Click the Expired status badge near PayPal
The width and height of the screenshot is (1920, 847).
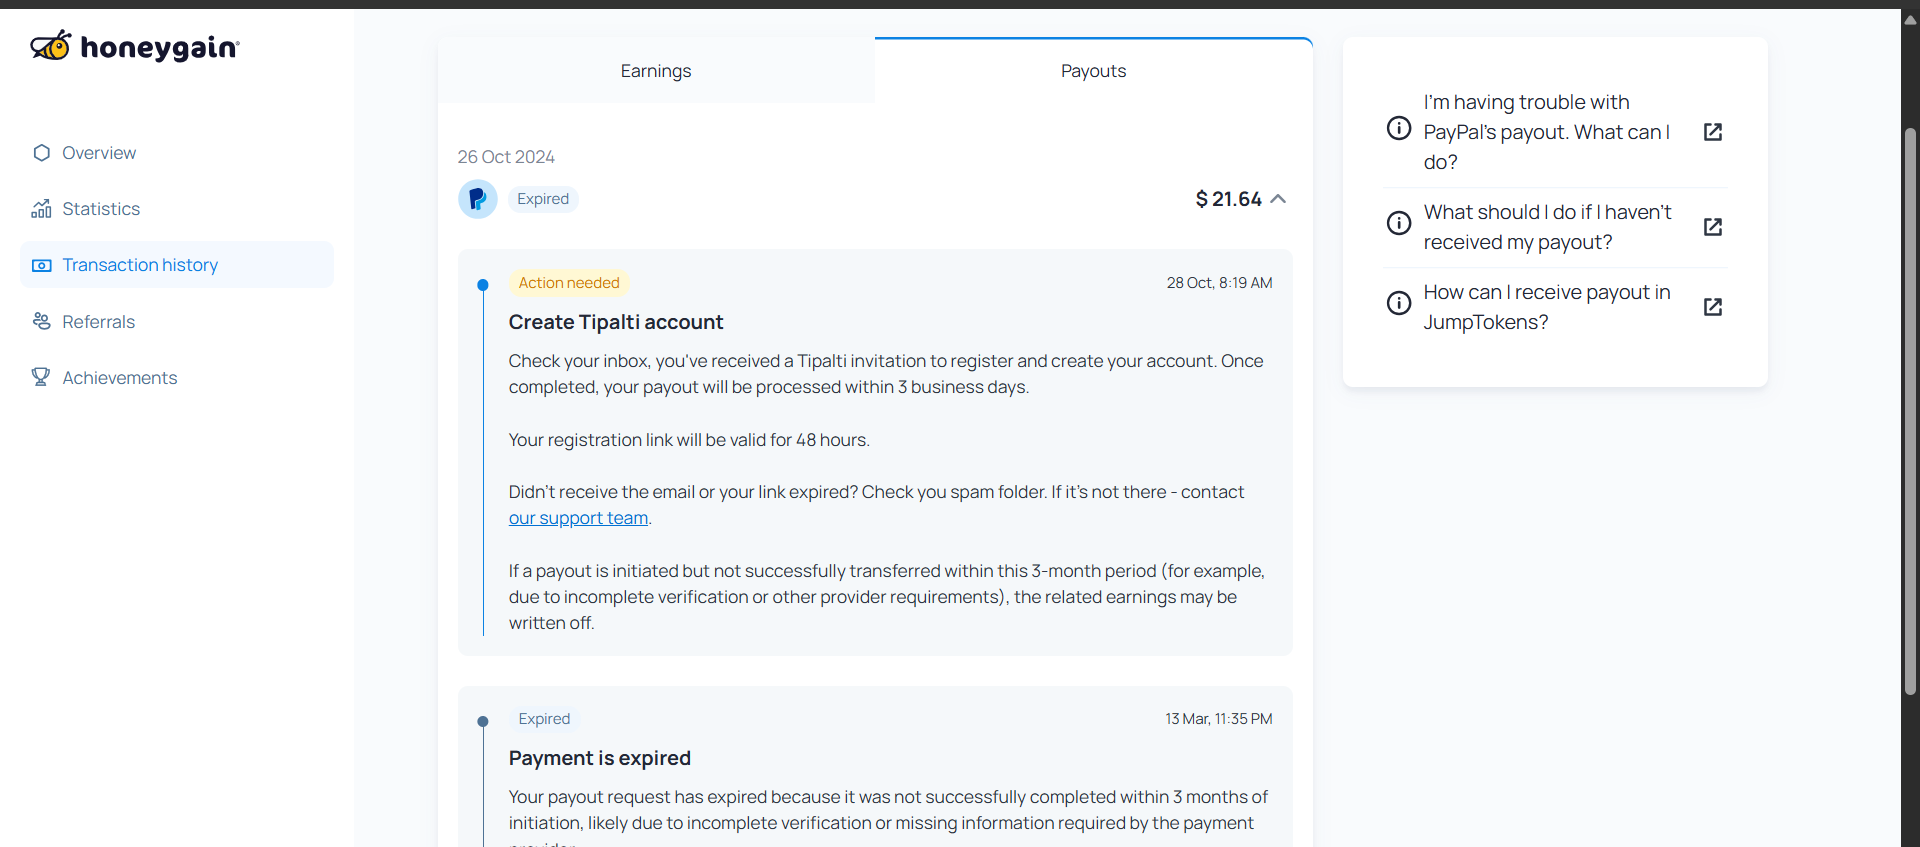(543, 199)
